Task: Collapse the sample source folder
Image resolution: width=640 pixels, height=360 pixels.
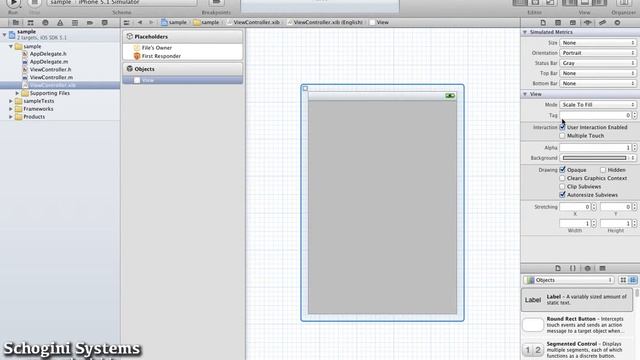Action: pyautogui.click(x=11, y=46)
